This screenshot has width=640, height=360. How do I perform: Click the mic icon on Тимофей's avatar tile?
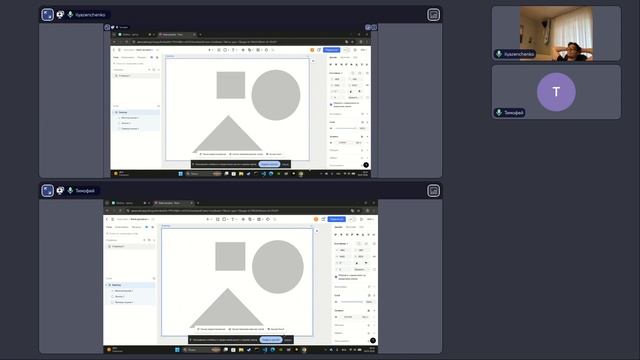point(499,112)
